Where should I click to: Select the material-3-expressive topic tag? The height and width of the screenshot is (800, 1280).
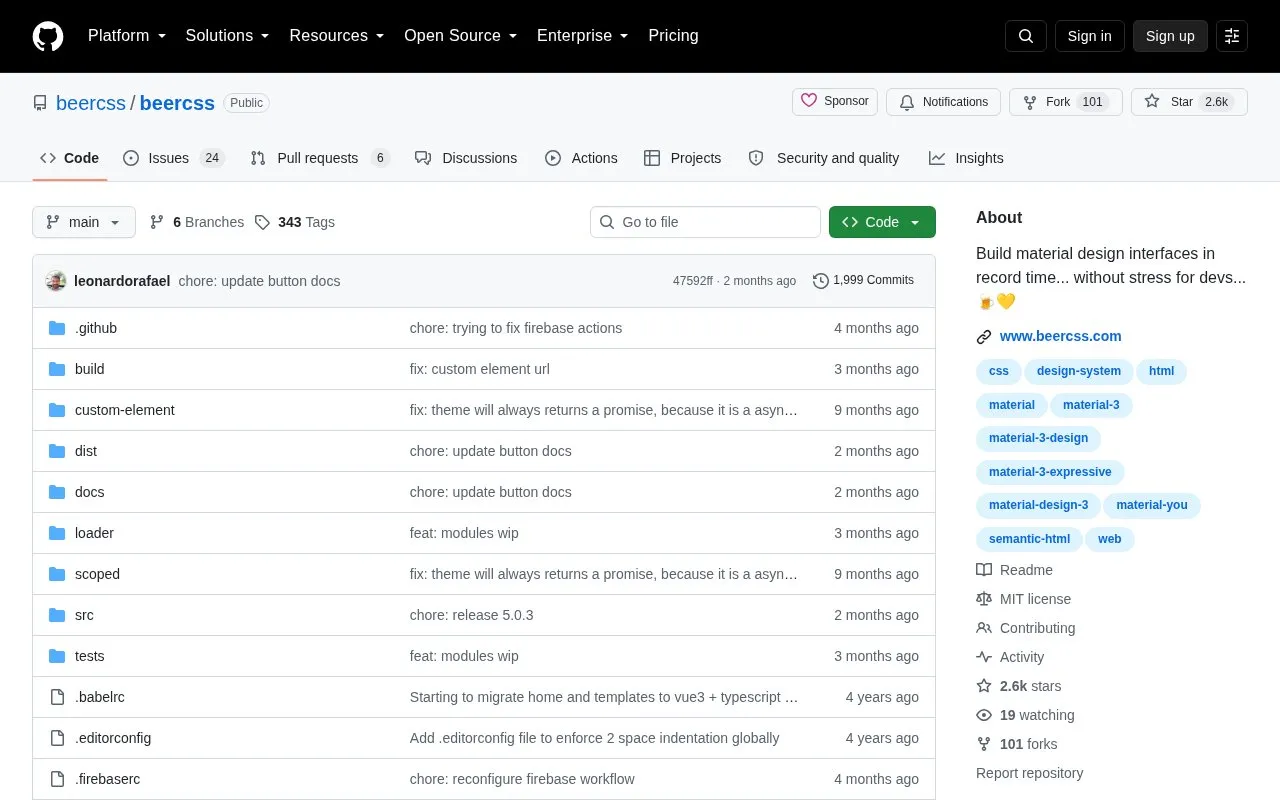tap(1050, 472)
